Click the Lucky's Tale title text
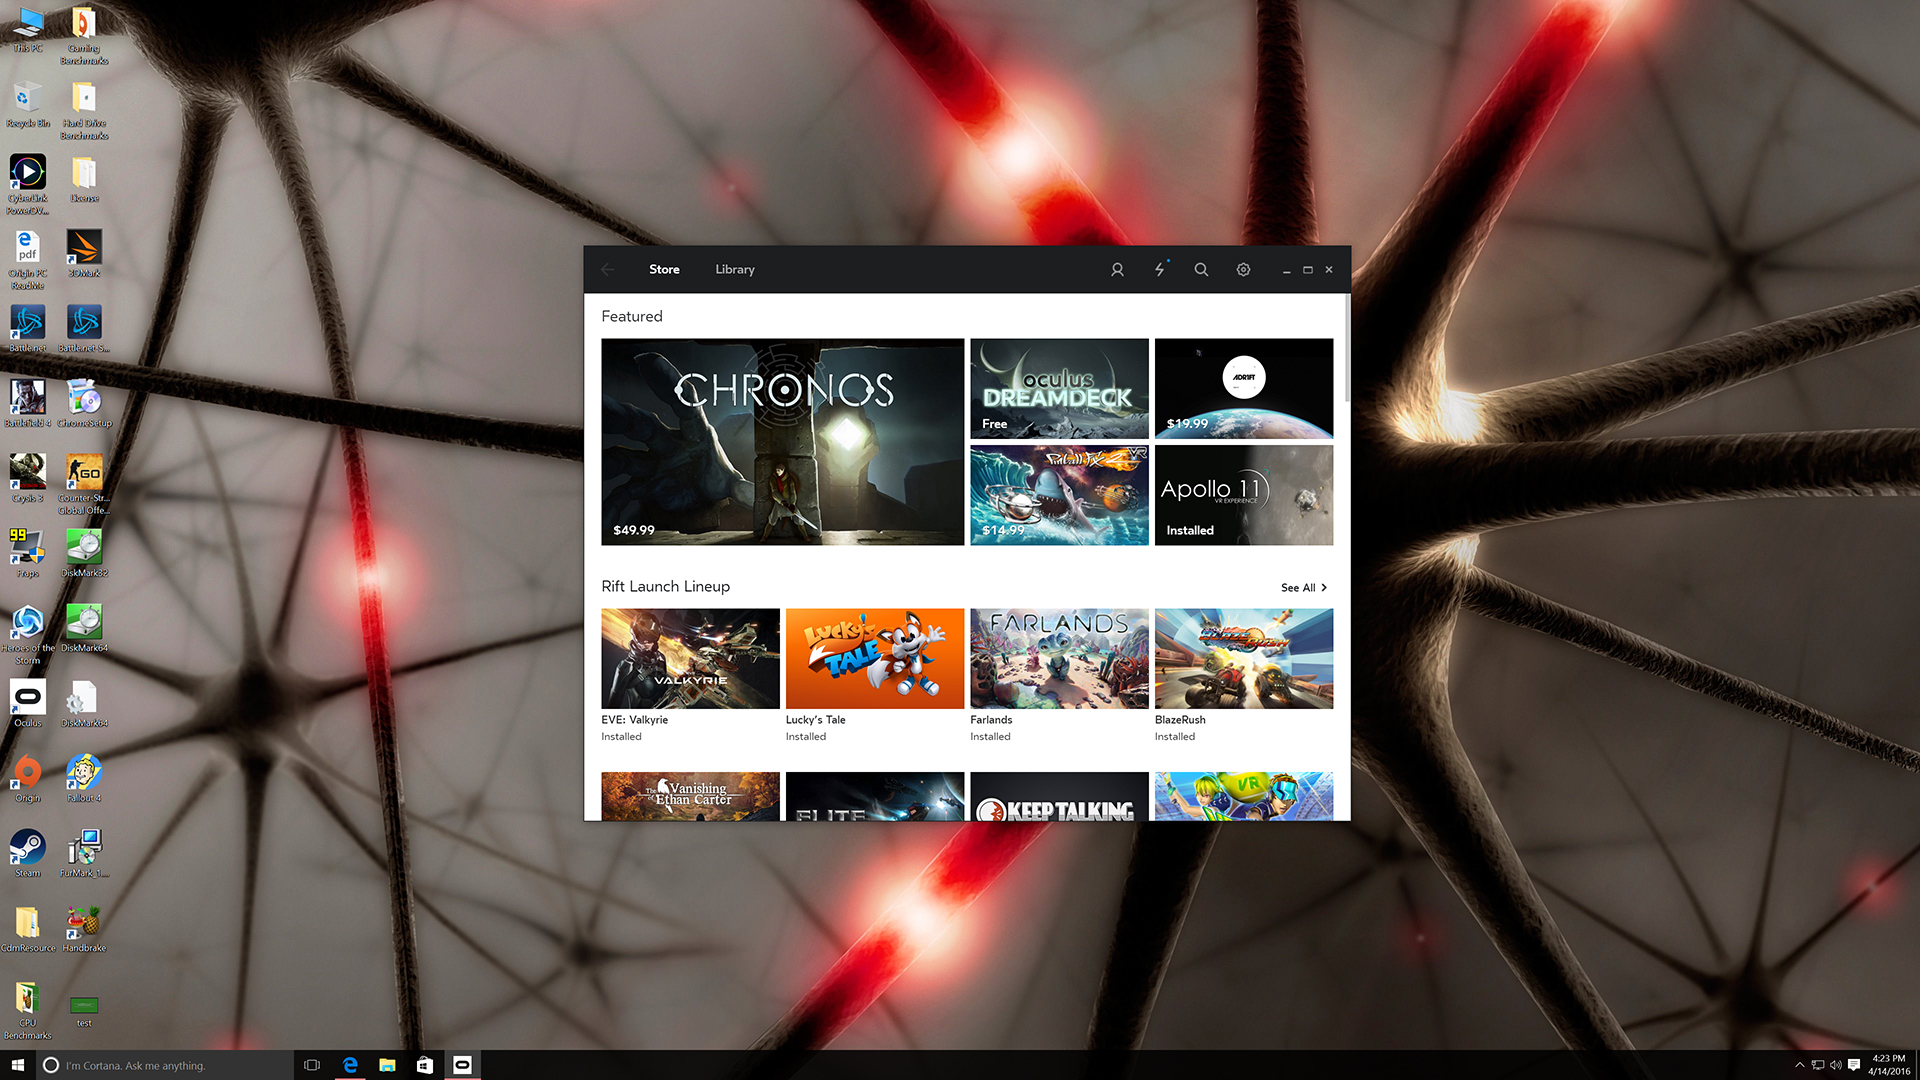Image resolution: width=1920 pixels, height=1080 pixels. (815, 720)
